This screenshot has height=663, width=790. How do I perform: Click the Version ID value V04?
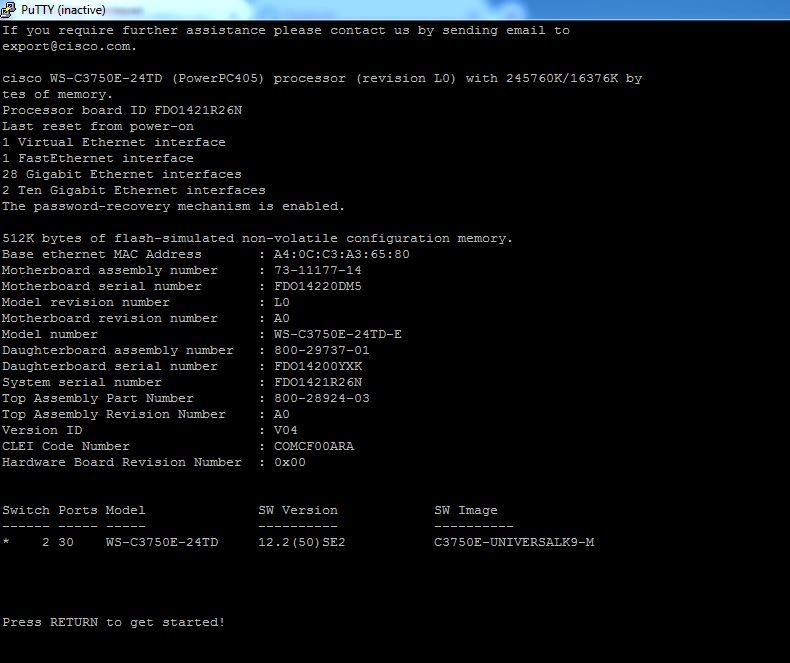(x=286, y=430)
